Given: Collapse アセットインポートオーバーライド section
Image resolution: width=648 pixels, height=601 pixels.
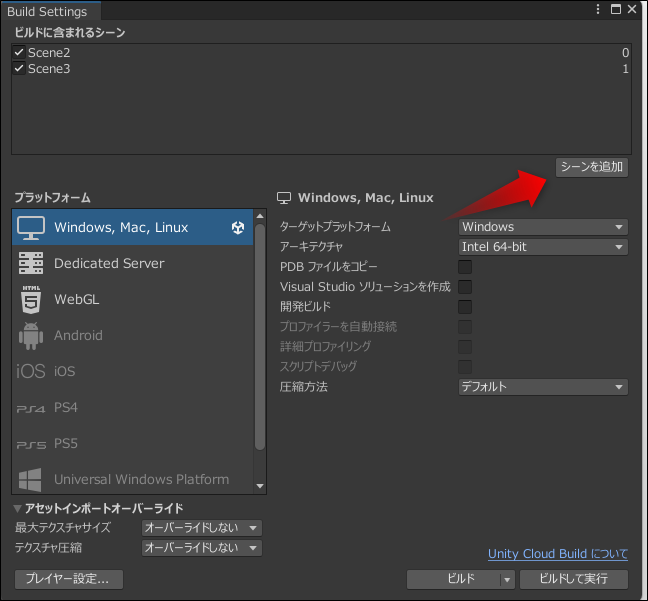Looking at the screenshot, I should coord(17,508).
